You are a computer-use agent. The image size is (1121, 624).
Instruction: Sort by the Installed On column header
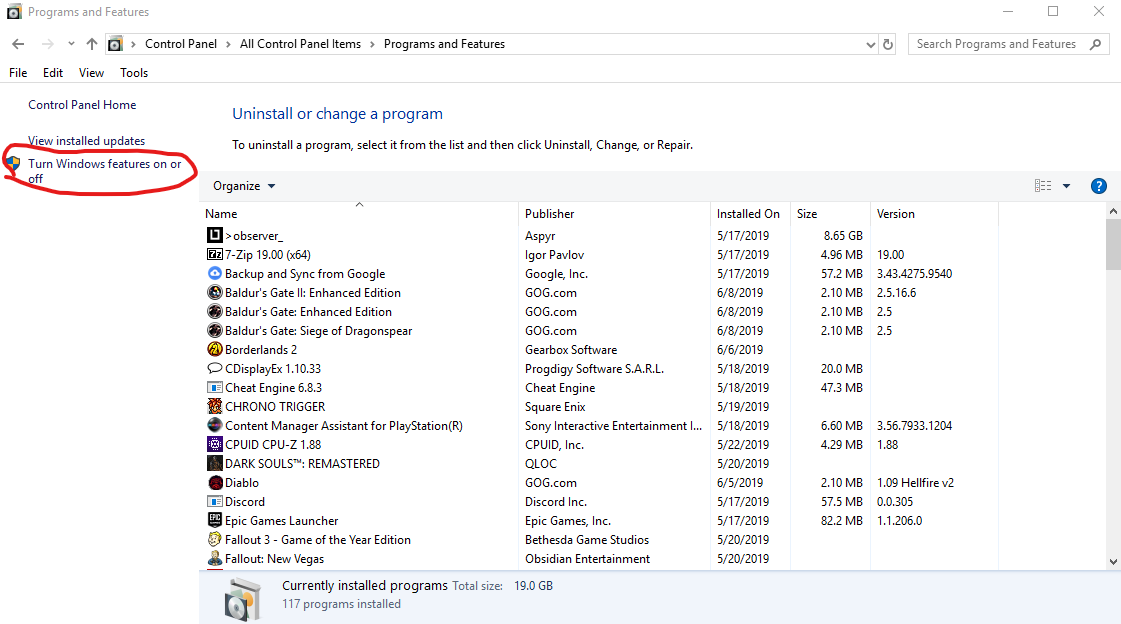(750, 214)
